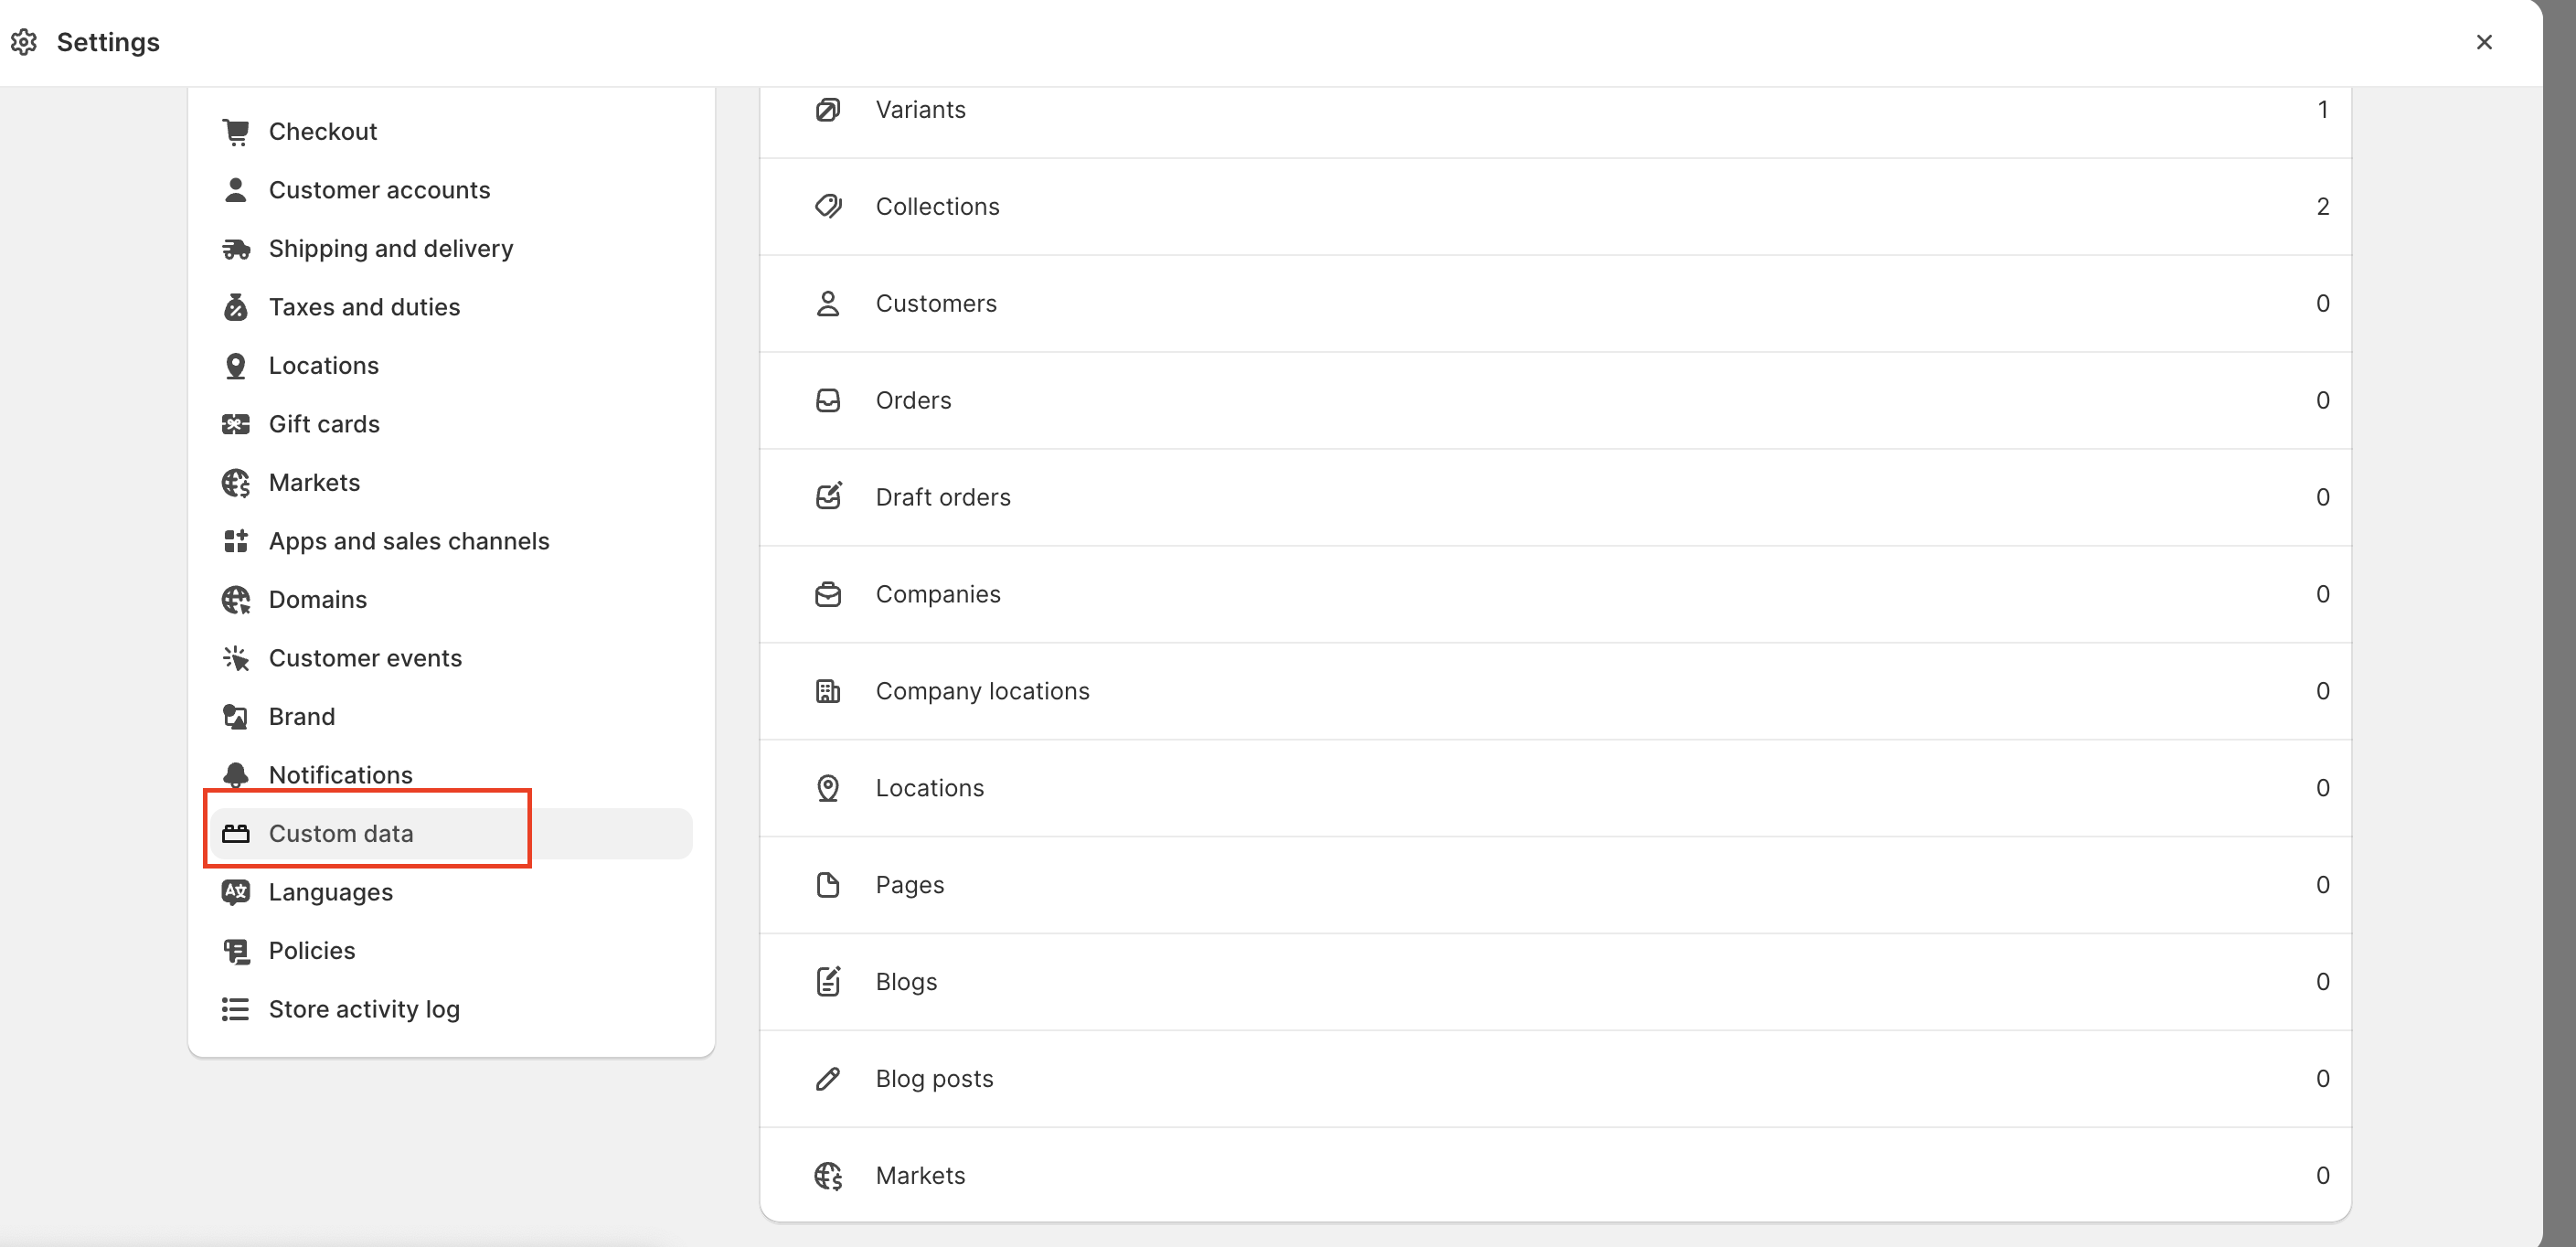Open the Customer accounts settings
Viewport: 2576px width, 1247px height.
point(379,190)
